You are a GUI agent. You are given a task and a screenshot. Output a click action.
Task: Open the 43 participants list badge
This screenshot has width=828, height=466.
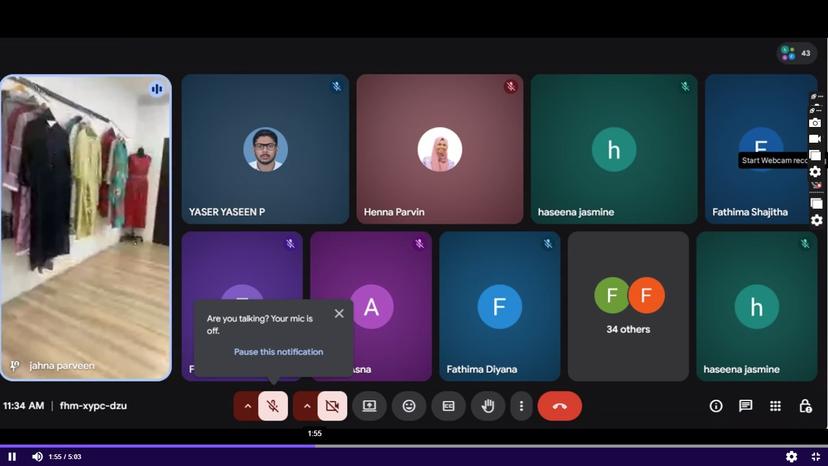pyautogui.click(x=797, y=53)
